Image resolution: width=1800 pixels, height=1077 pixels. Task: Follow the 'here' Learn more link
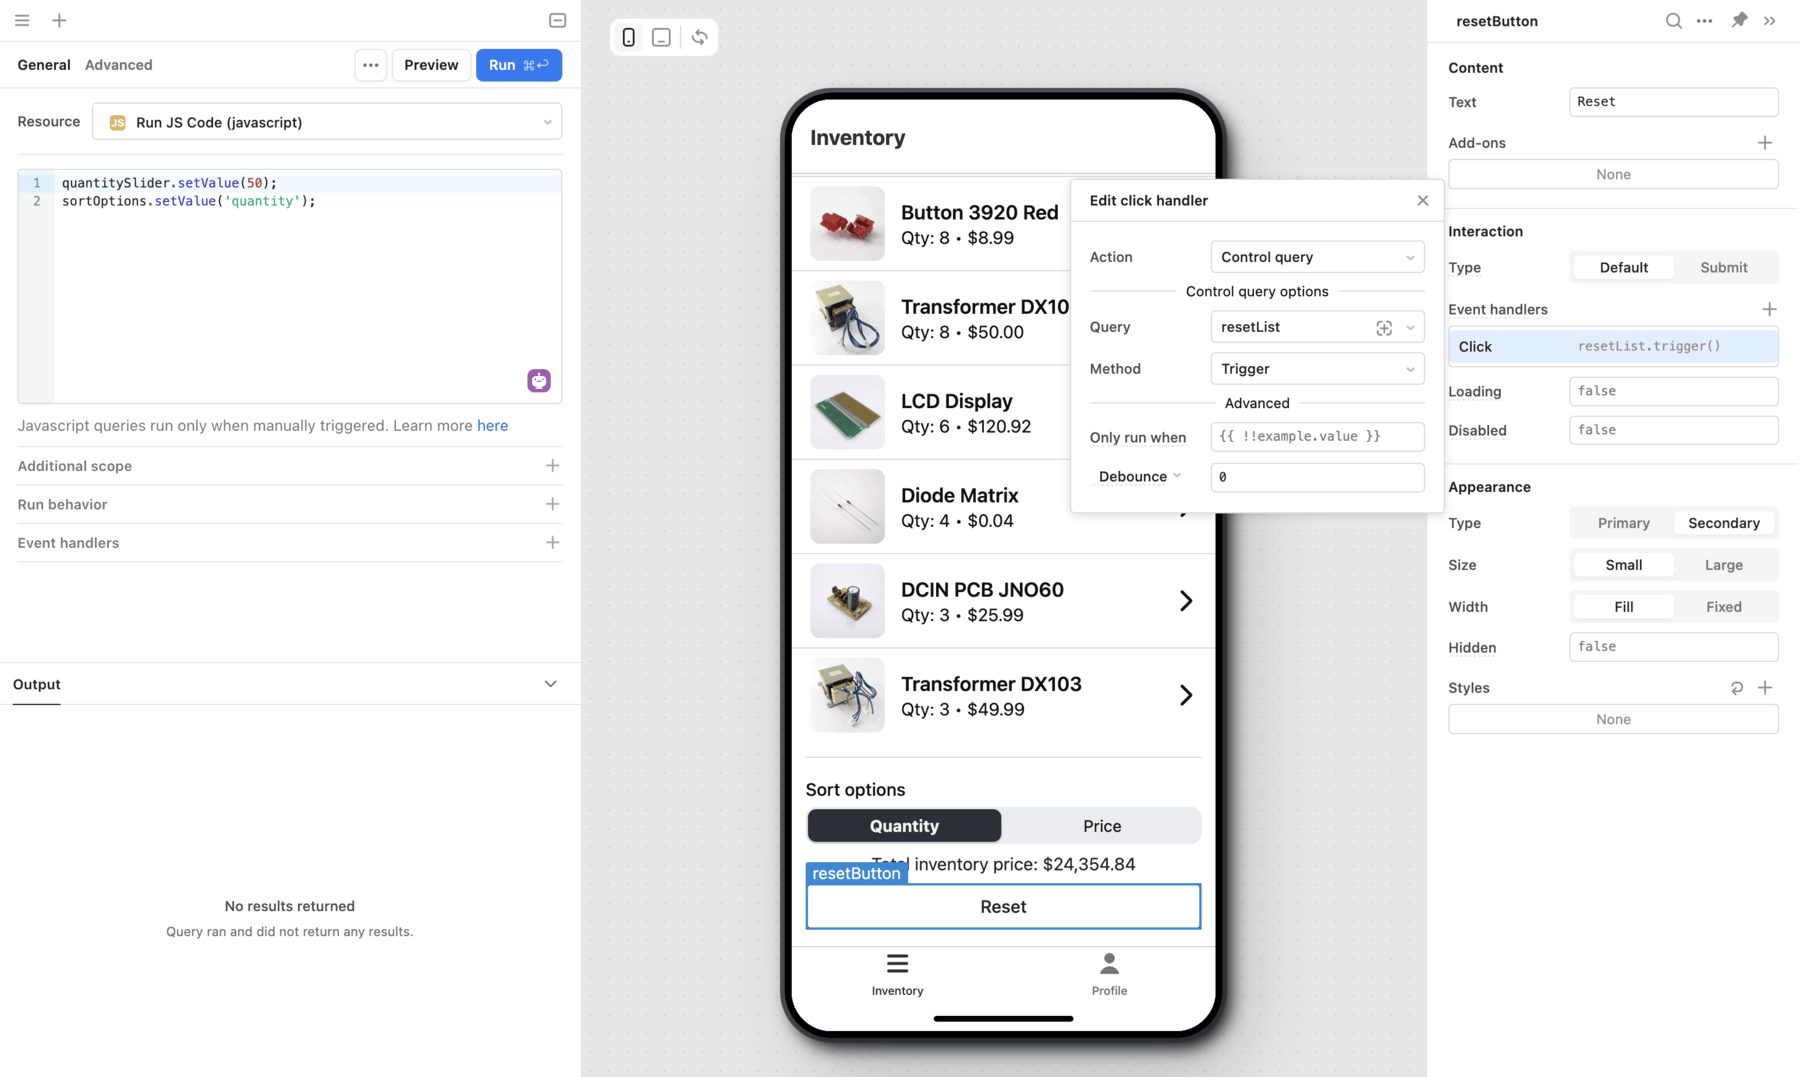pos(492,426)
